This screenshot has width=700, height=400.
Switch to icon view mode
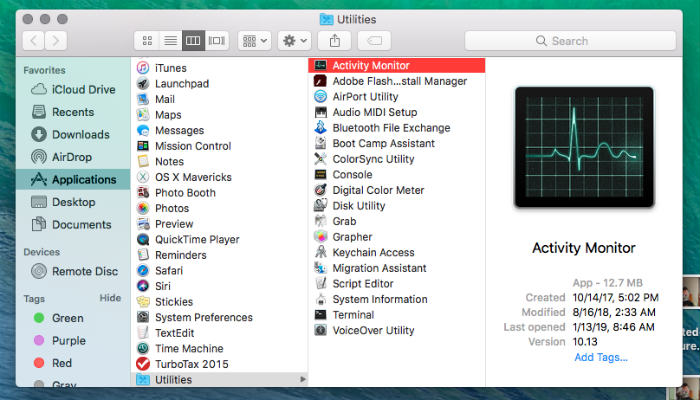148,41
